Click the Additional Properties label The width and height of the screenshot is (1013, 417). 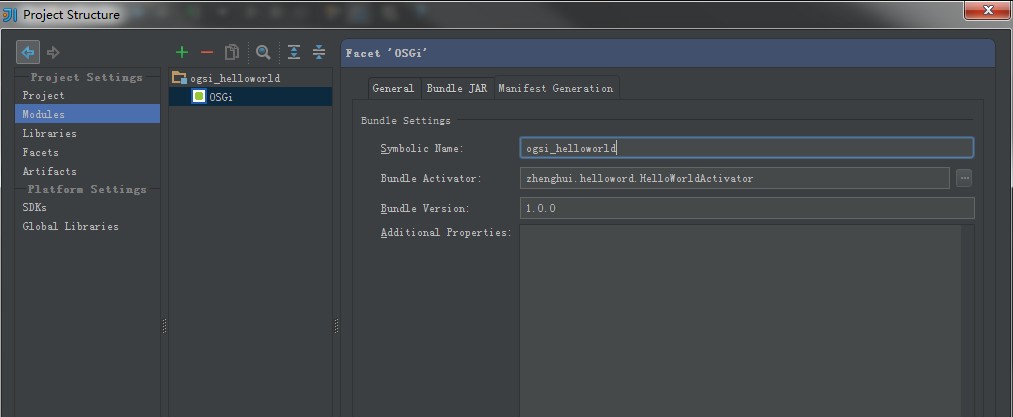tap(446, 232)
